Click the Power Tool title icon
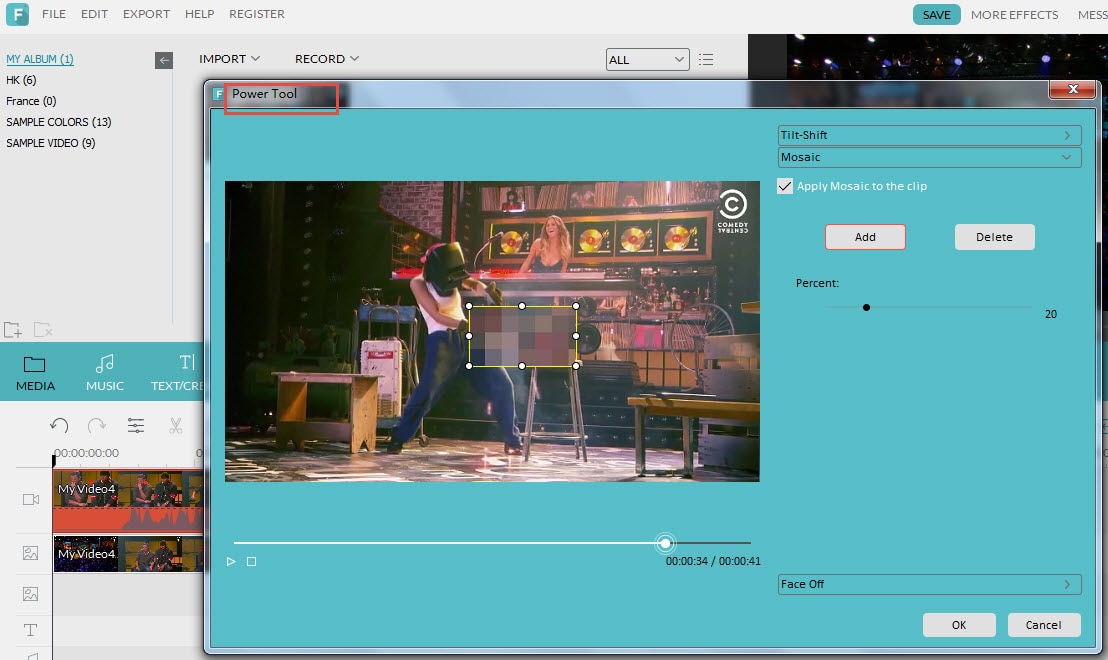The width and height of the screenshot is (1108, 660). (x=218, y=94)
